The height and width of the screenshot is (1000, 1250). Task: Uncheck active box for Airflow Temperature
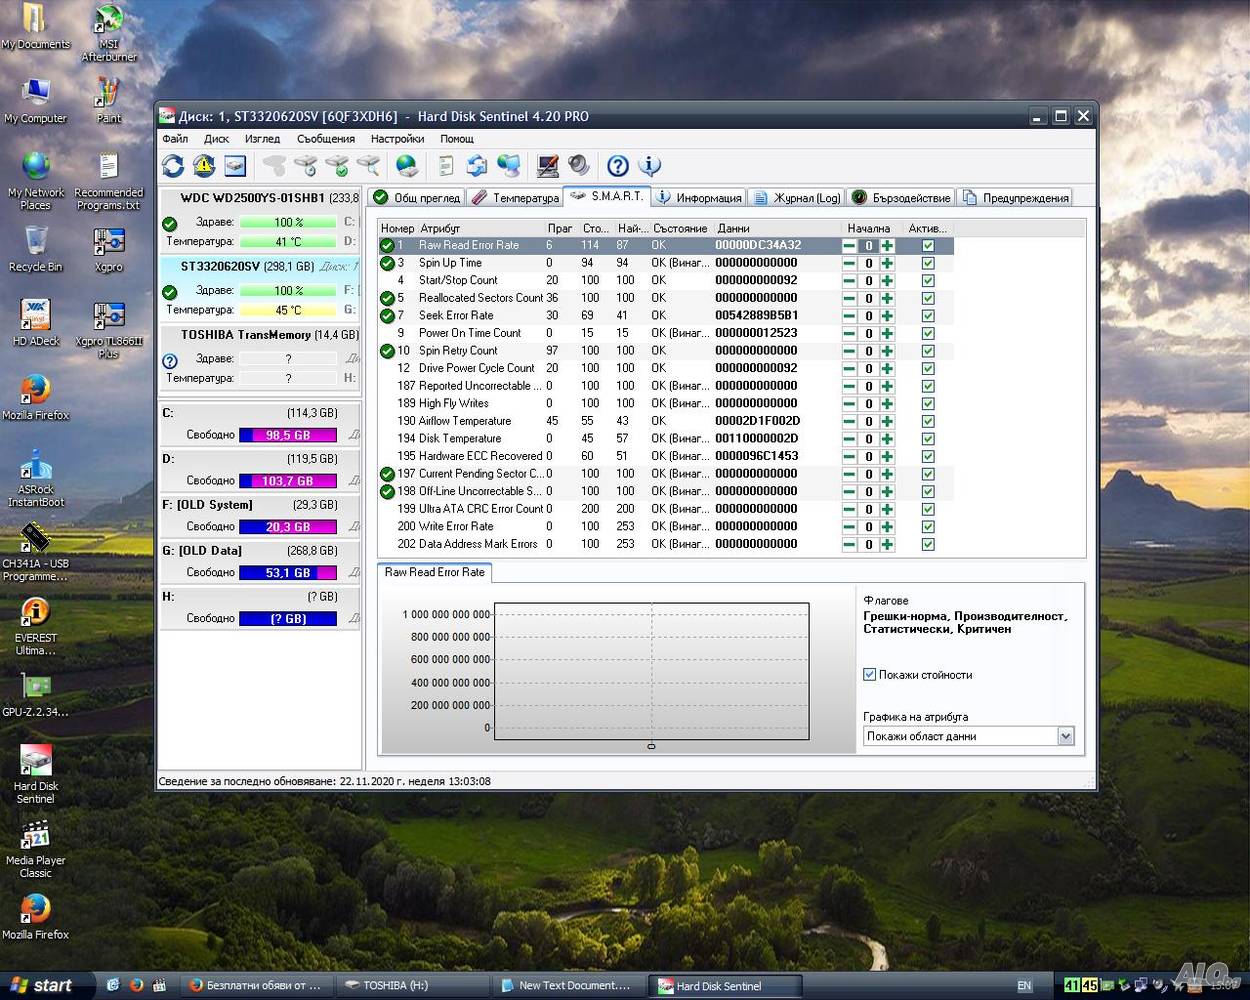pyautogui.click(x=928, y=421)
